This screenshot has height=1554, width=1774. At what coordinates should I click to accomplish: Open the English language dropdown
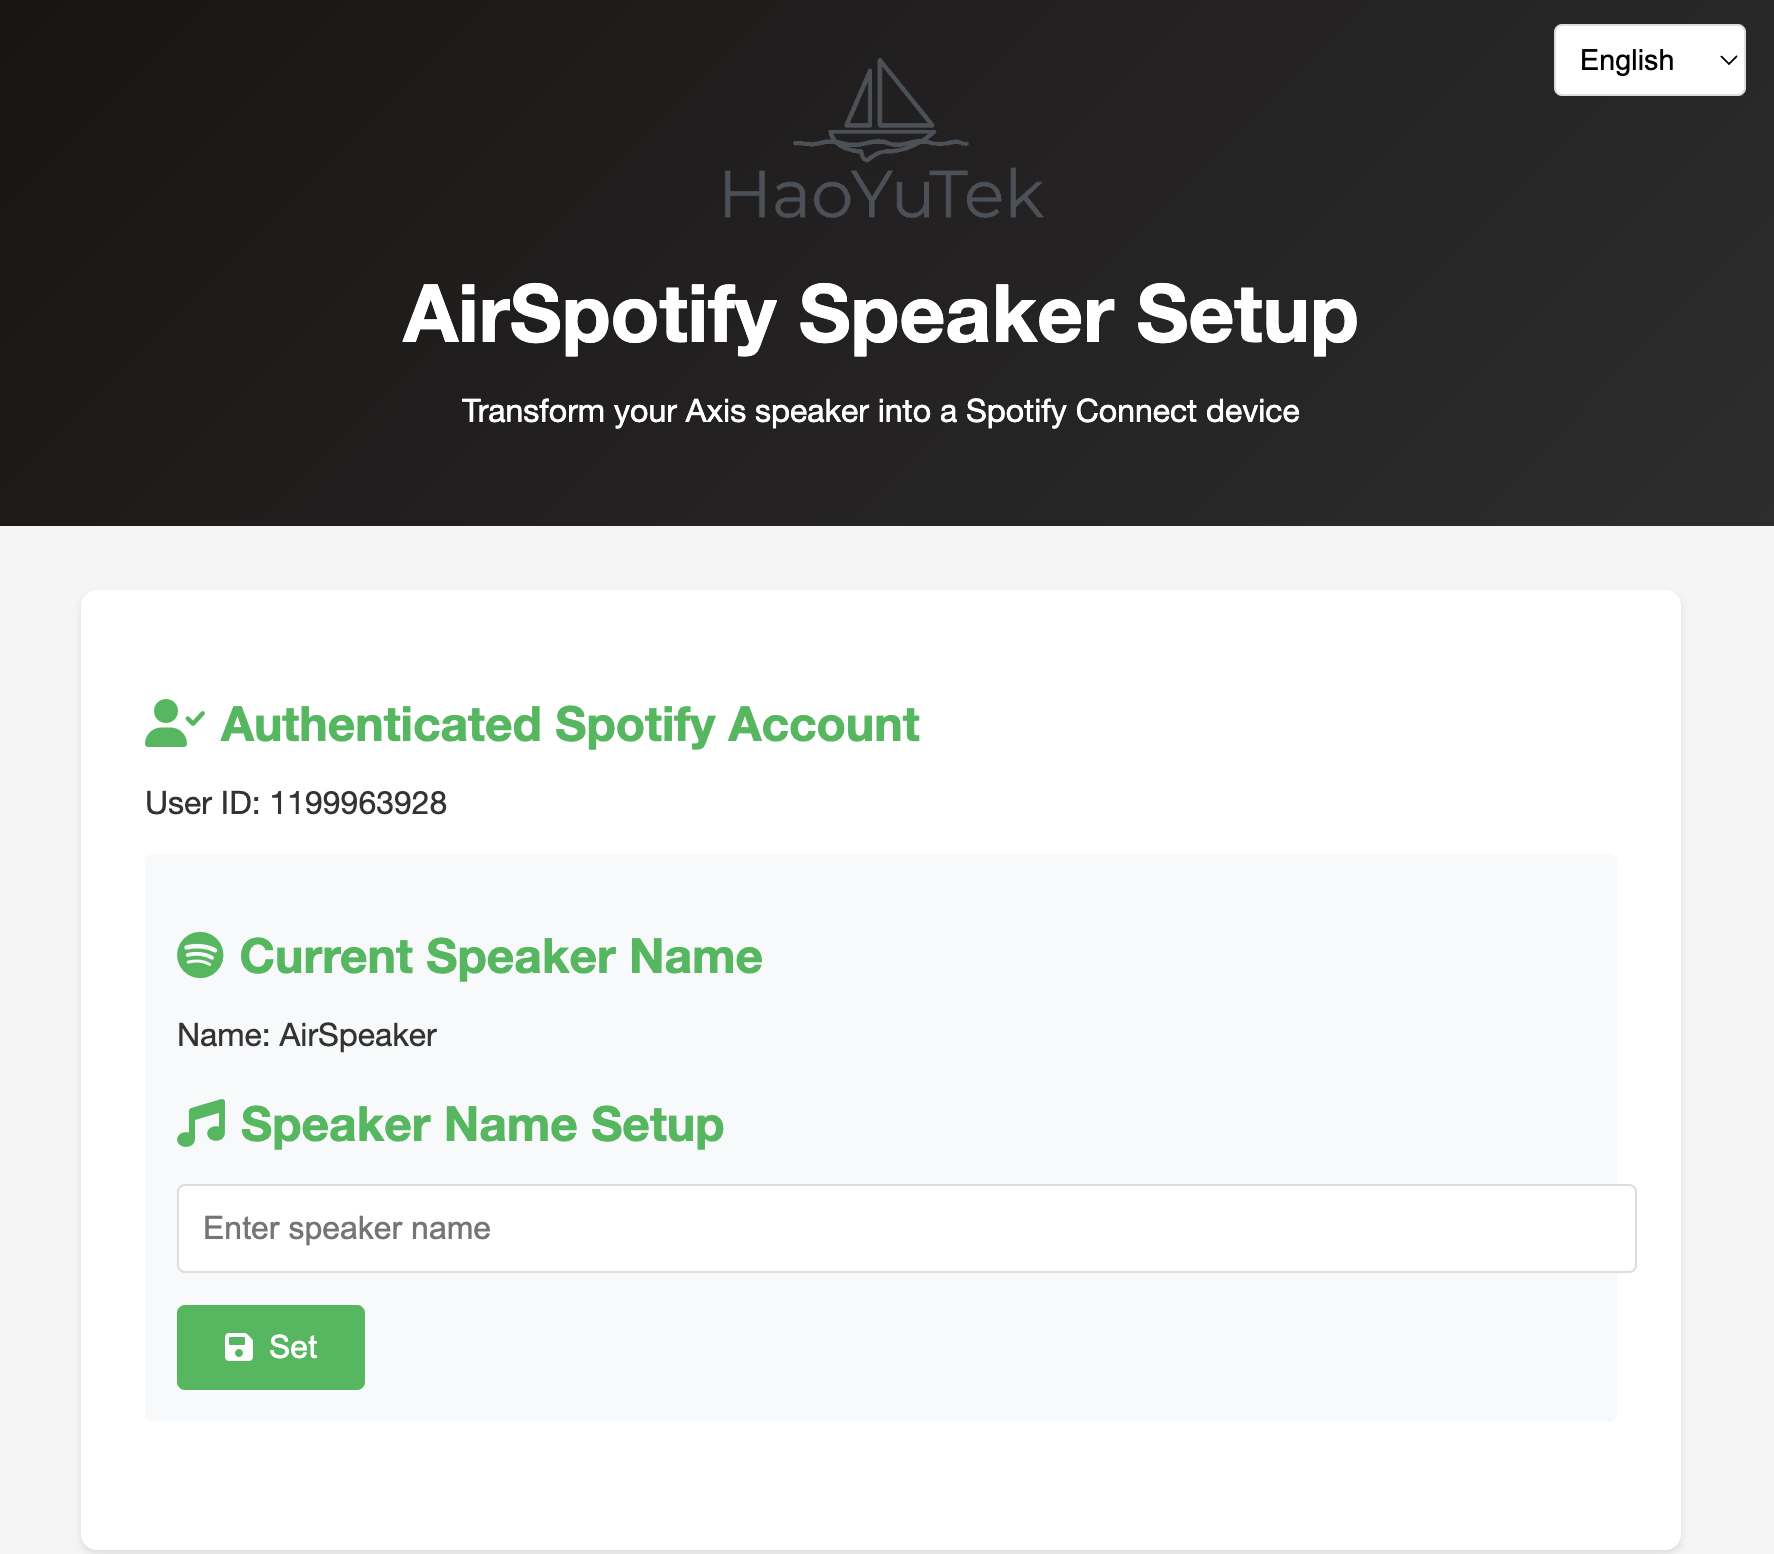pyautogui.click(x=1648, y=60)
